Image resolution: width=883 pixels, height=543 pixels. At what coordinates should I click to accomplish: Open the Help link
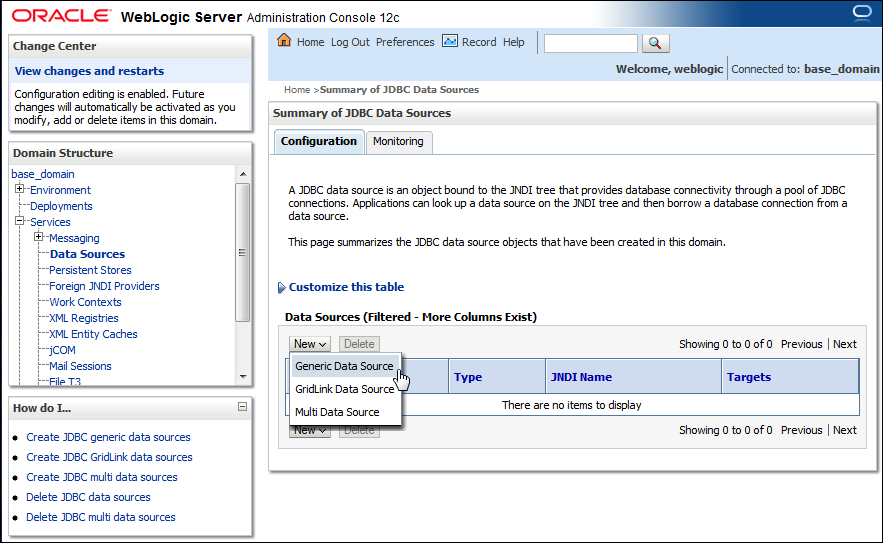[x=513, y=42]
